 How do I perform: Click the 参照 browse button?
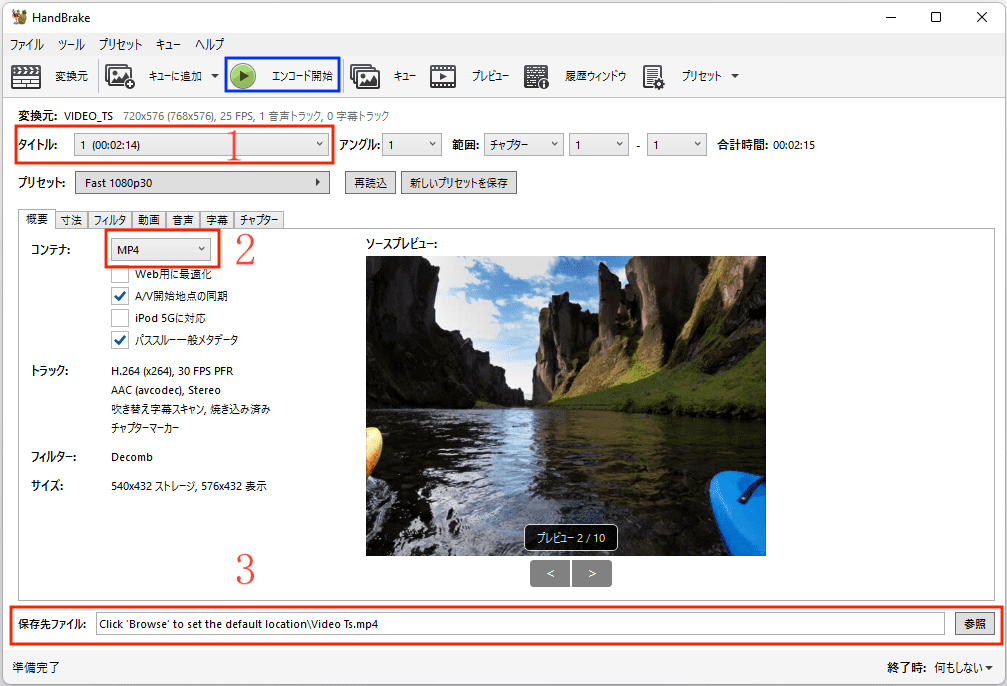point(975,624)
